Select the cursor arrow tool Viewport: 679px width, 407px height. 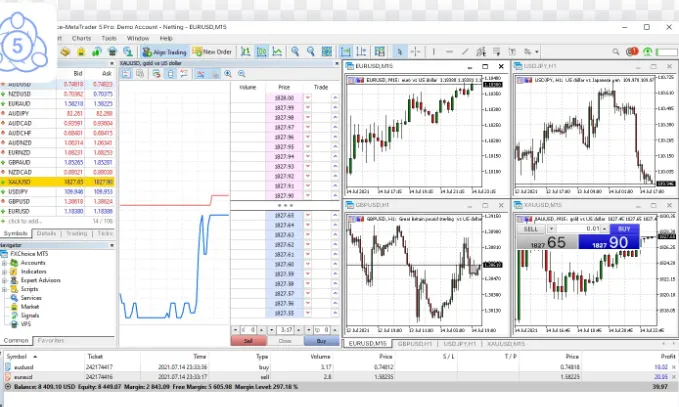click(x=399, y=52)
